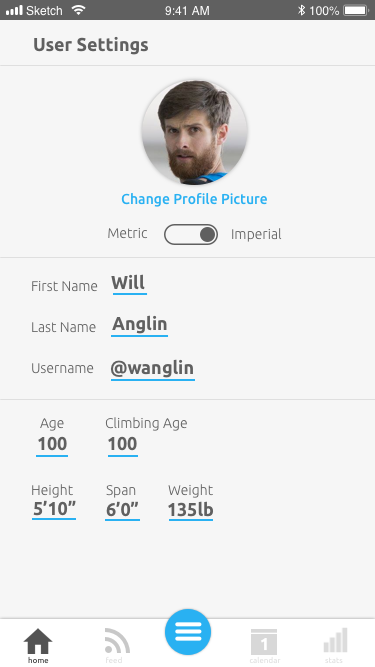375x667 pixels.
Task: Open the stats bar chart icon
Action: click(x=335, y=640)
